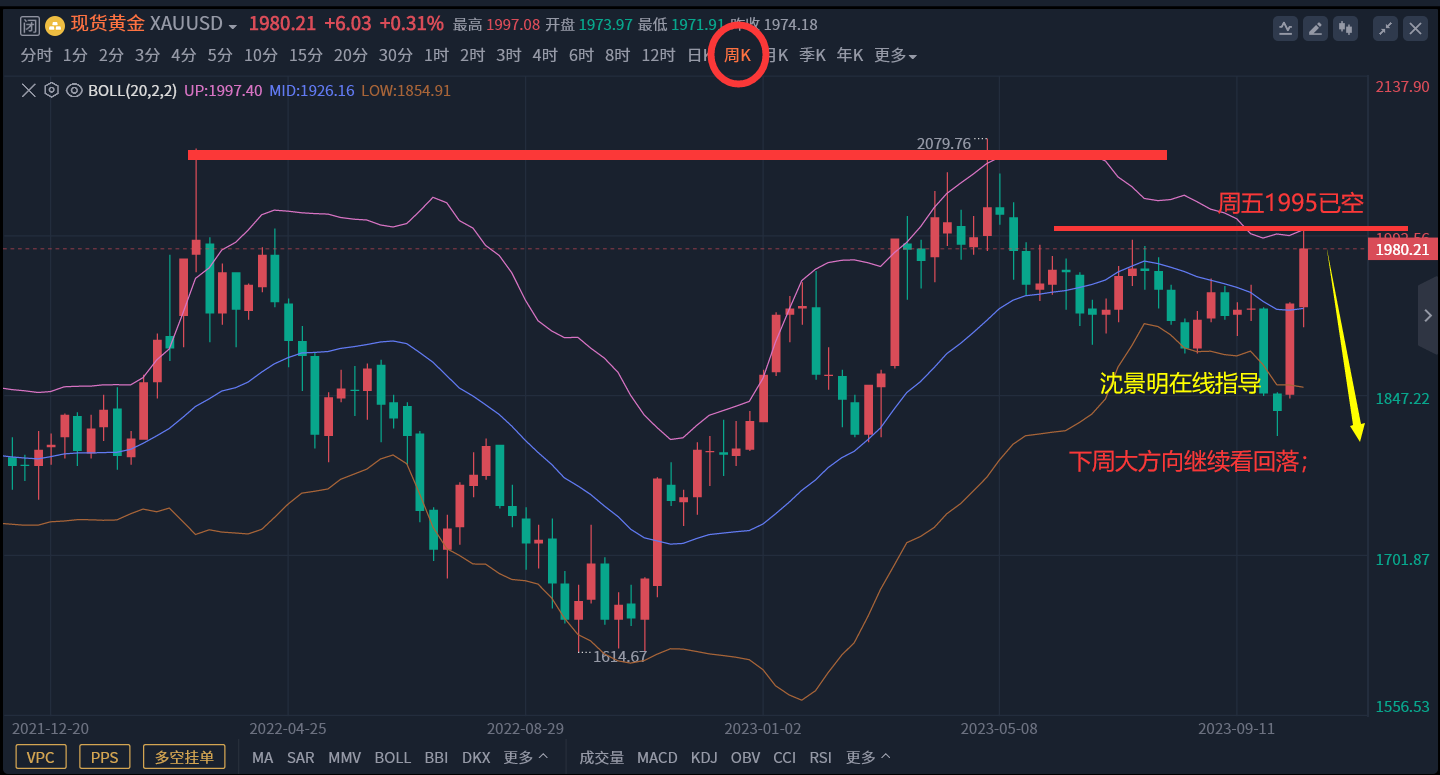Select the 15分 timeframe tab

[305, 56]
